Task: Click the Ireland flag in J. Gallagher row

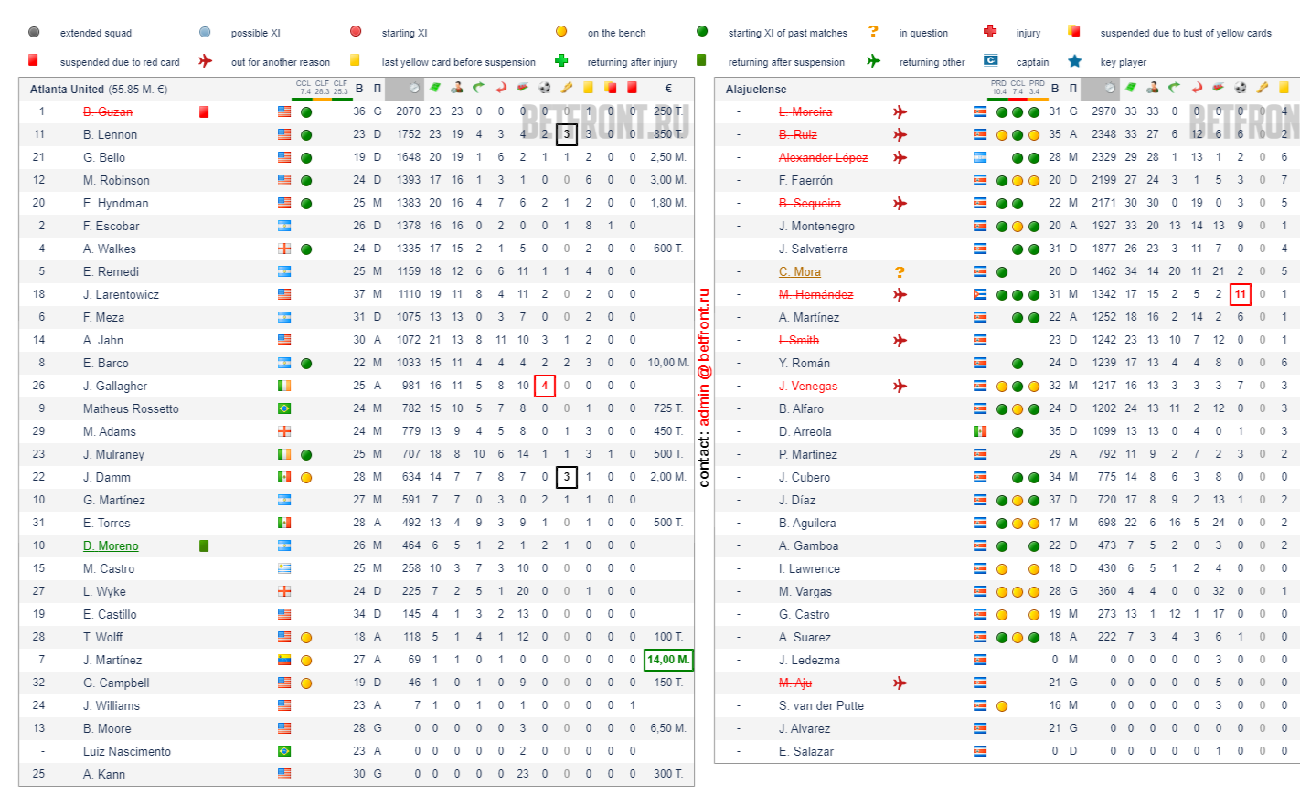Action: [x=284, y=386]
